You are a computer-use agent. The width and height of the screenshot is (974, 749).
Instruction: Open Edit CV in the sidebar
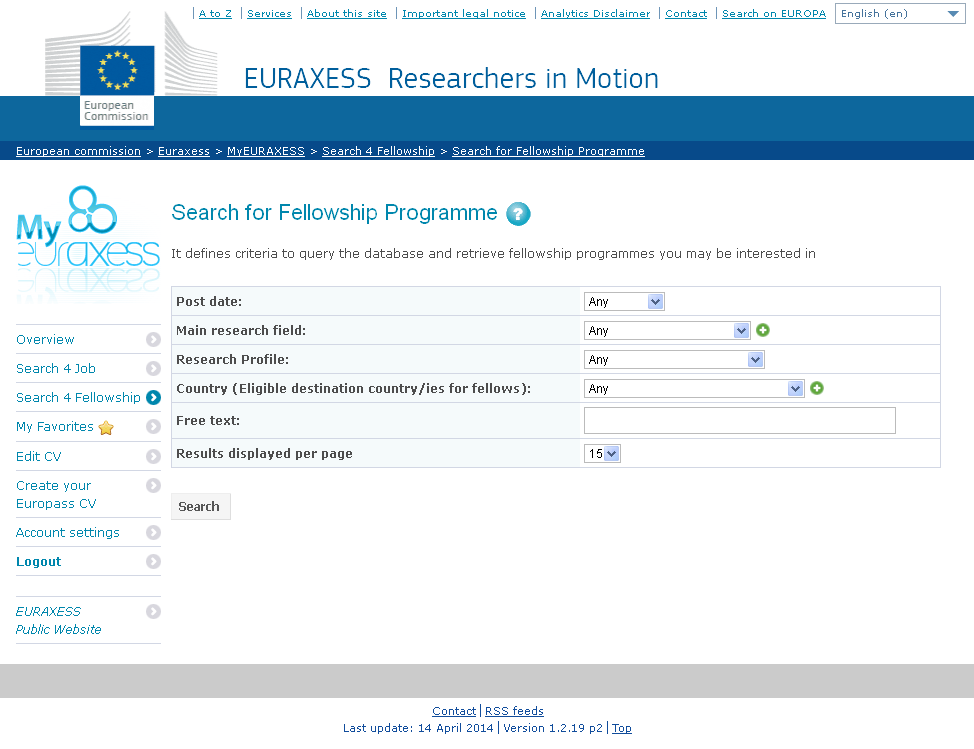(x=39, y=456)
